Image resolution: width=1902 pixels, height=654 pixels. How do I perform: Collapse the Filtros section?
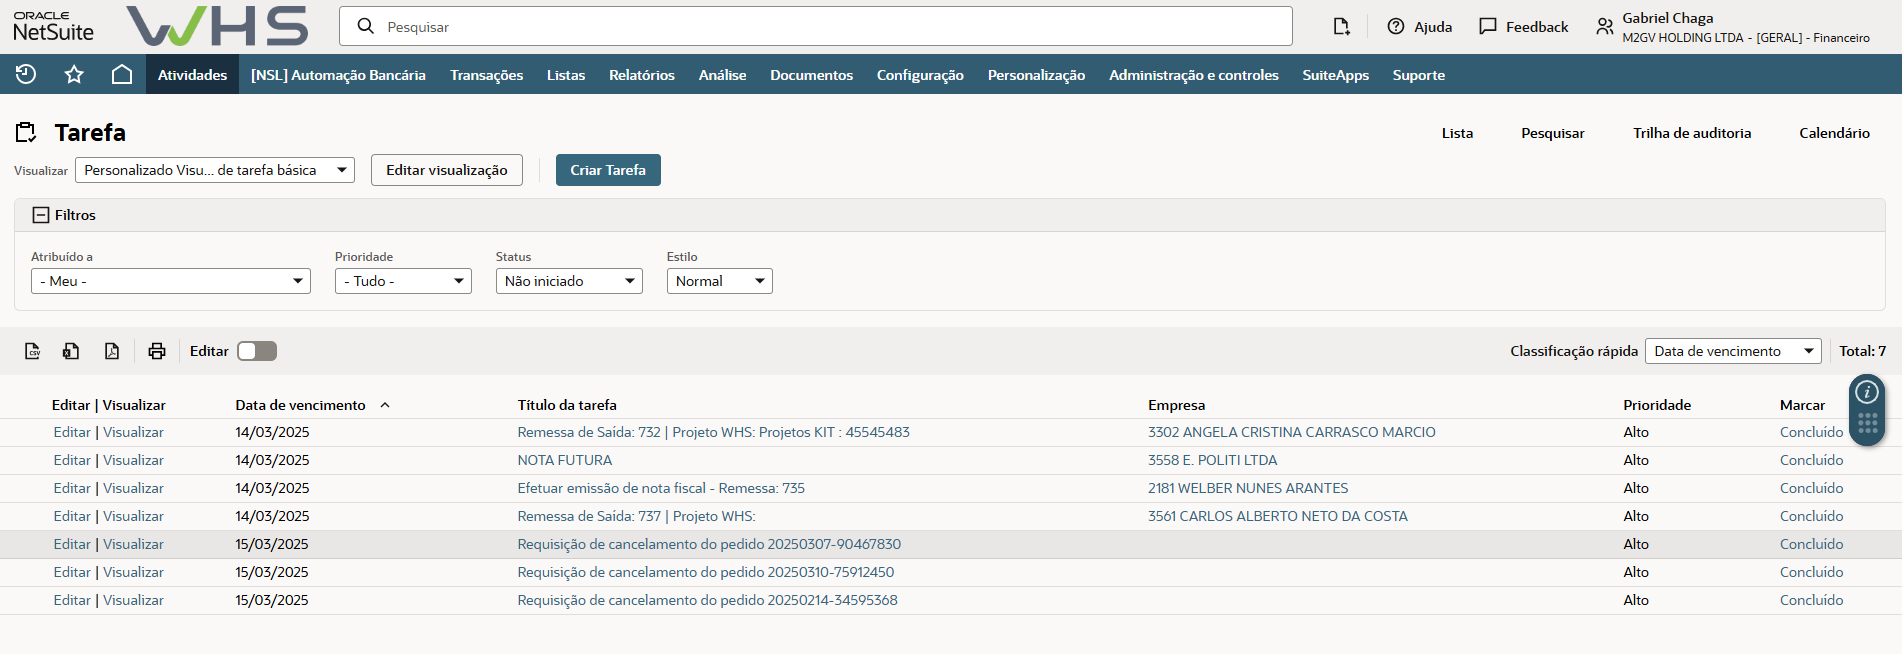click(x=41, y=215)
